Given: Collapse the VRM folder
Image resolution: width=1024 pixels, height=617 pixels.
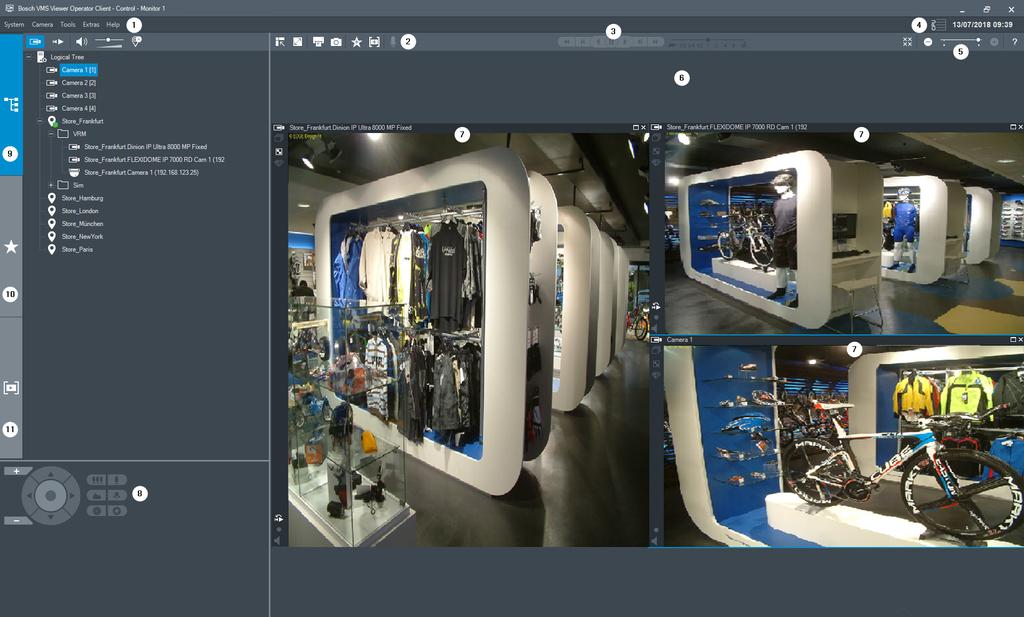Looking at the screenshot, I should click(51, 134).
